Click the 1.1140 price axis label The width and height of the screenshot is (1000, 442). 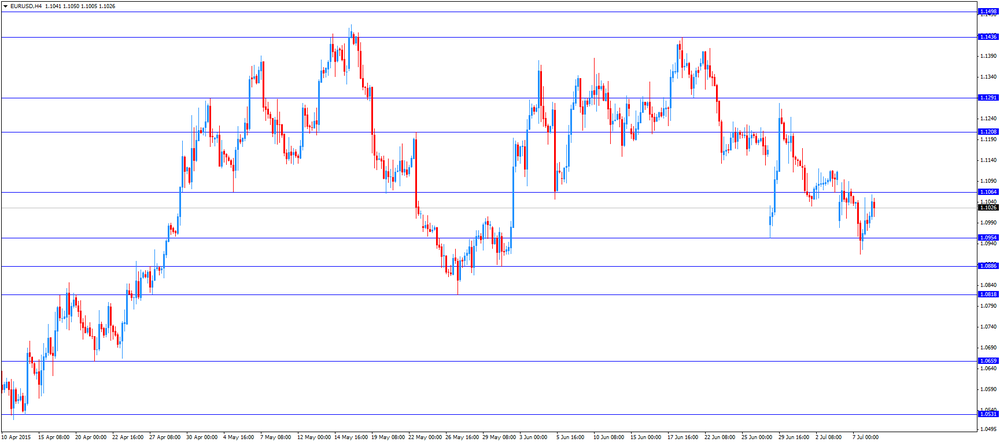click(990, 159)
